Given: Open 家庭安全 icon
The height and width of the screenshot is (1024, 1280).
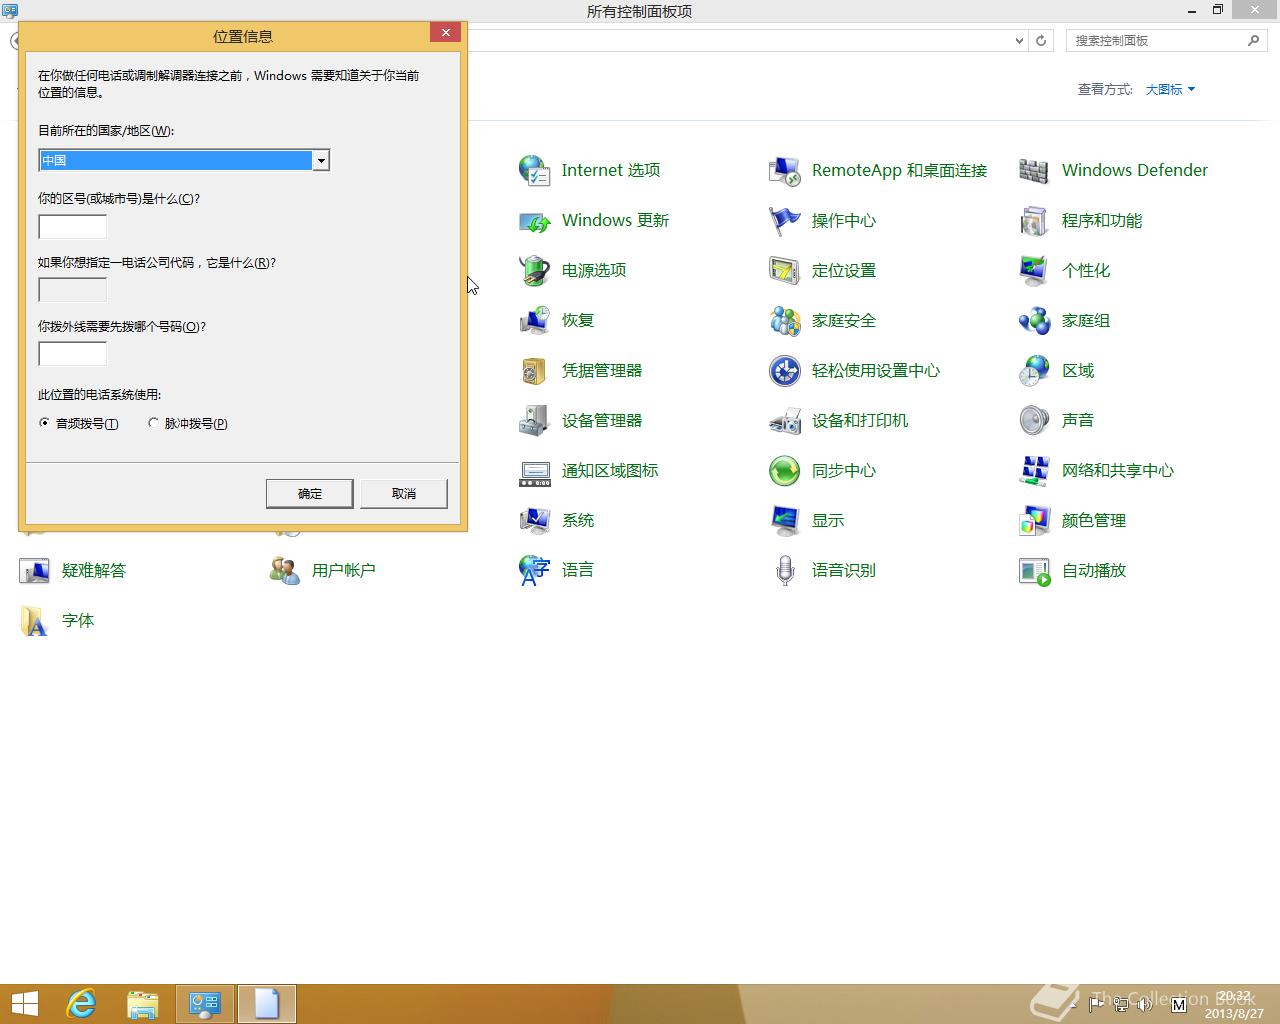Looking at the screenshot, I should [785, 320].
